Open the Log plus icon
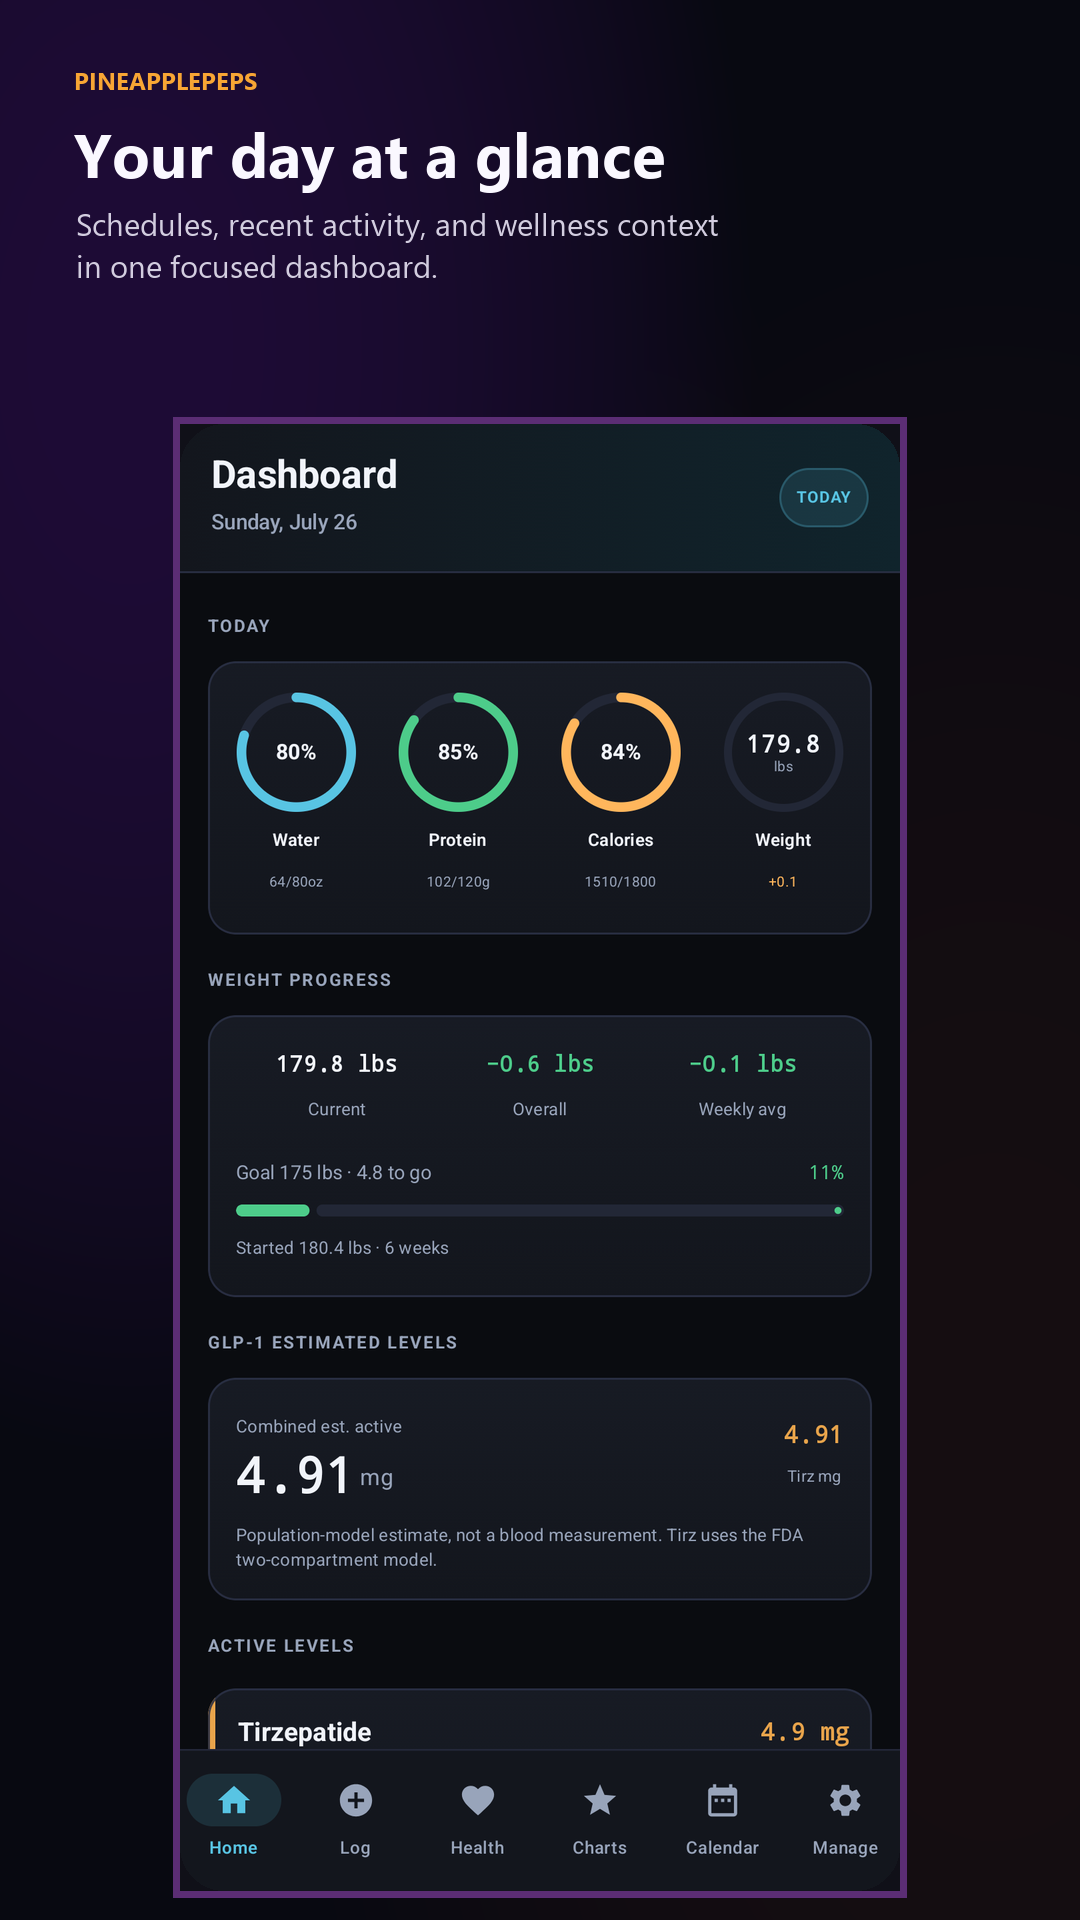Screen dimensions: 1080x1920 click(x=355, y=1800)
